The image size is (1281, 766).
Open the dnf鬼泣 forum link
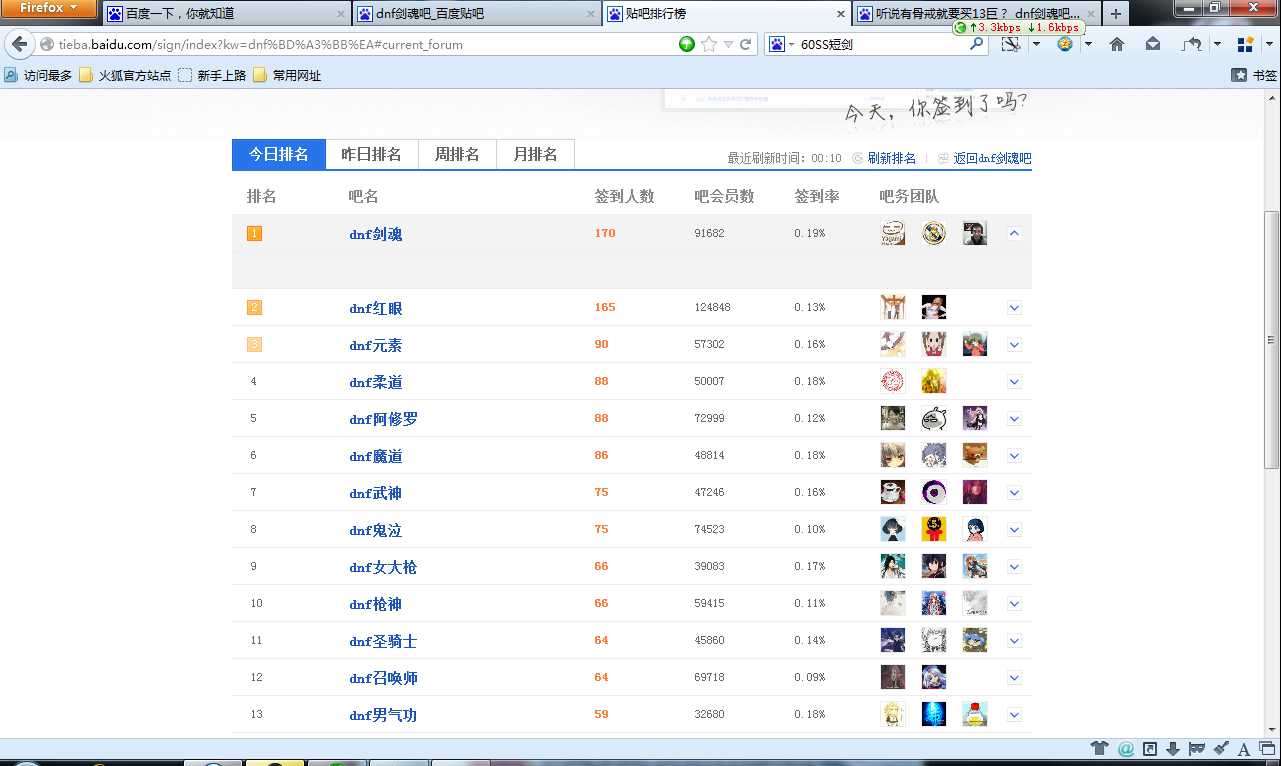click(x=376, y=530)
